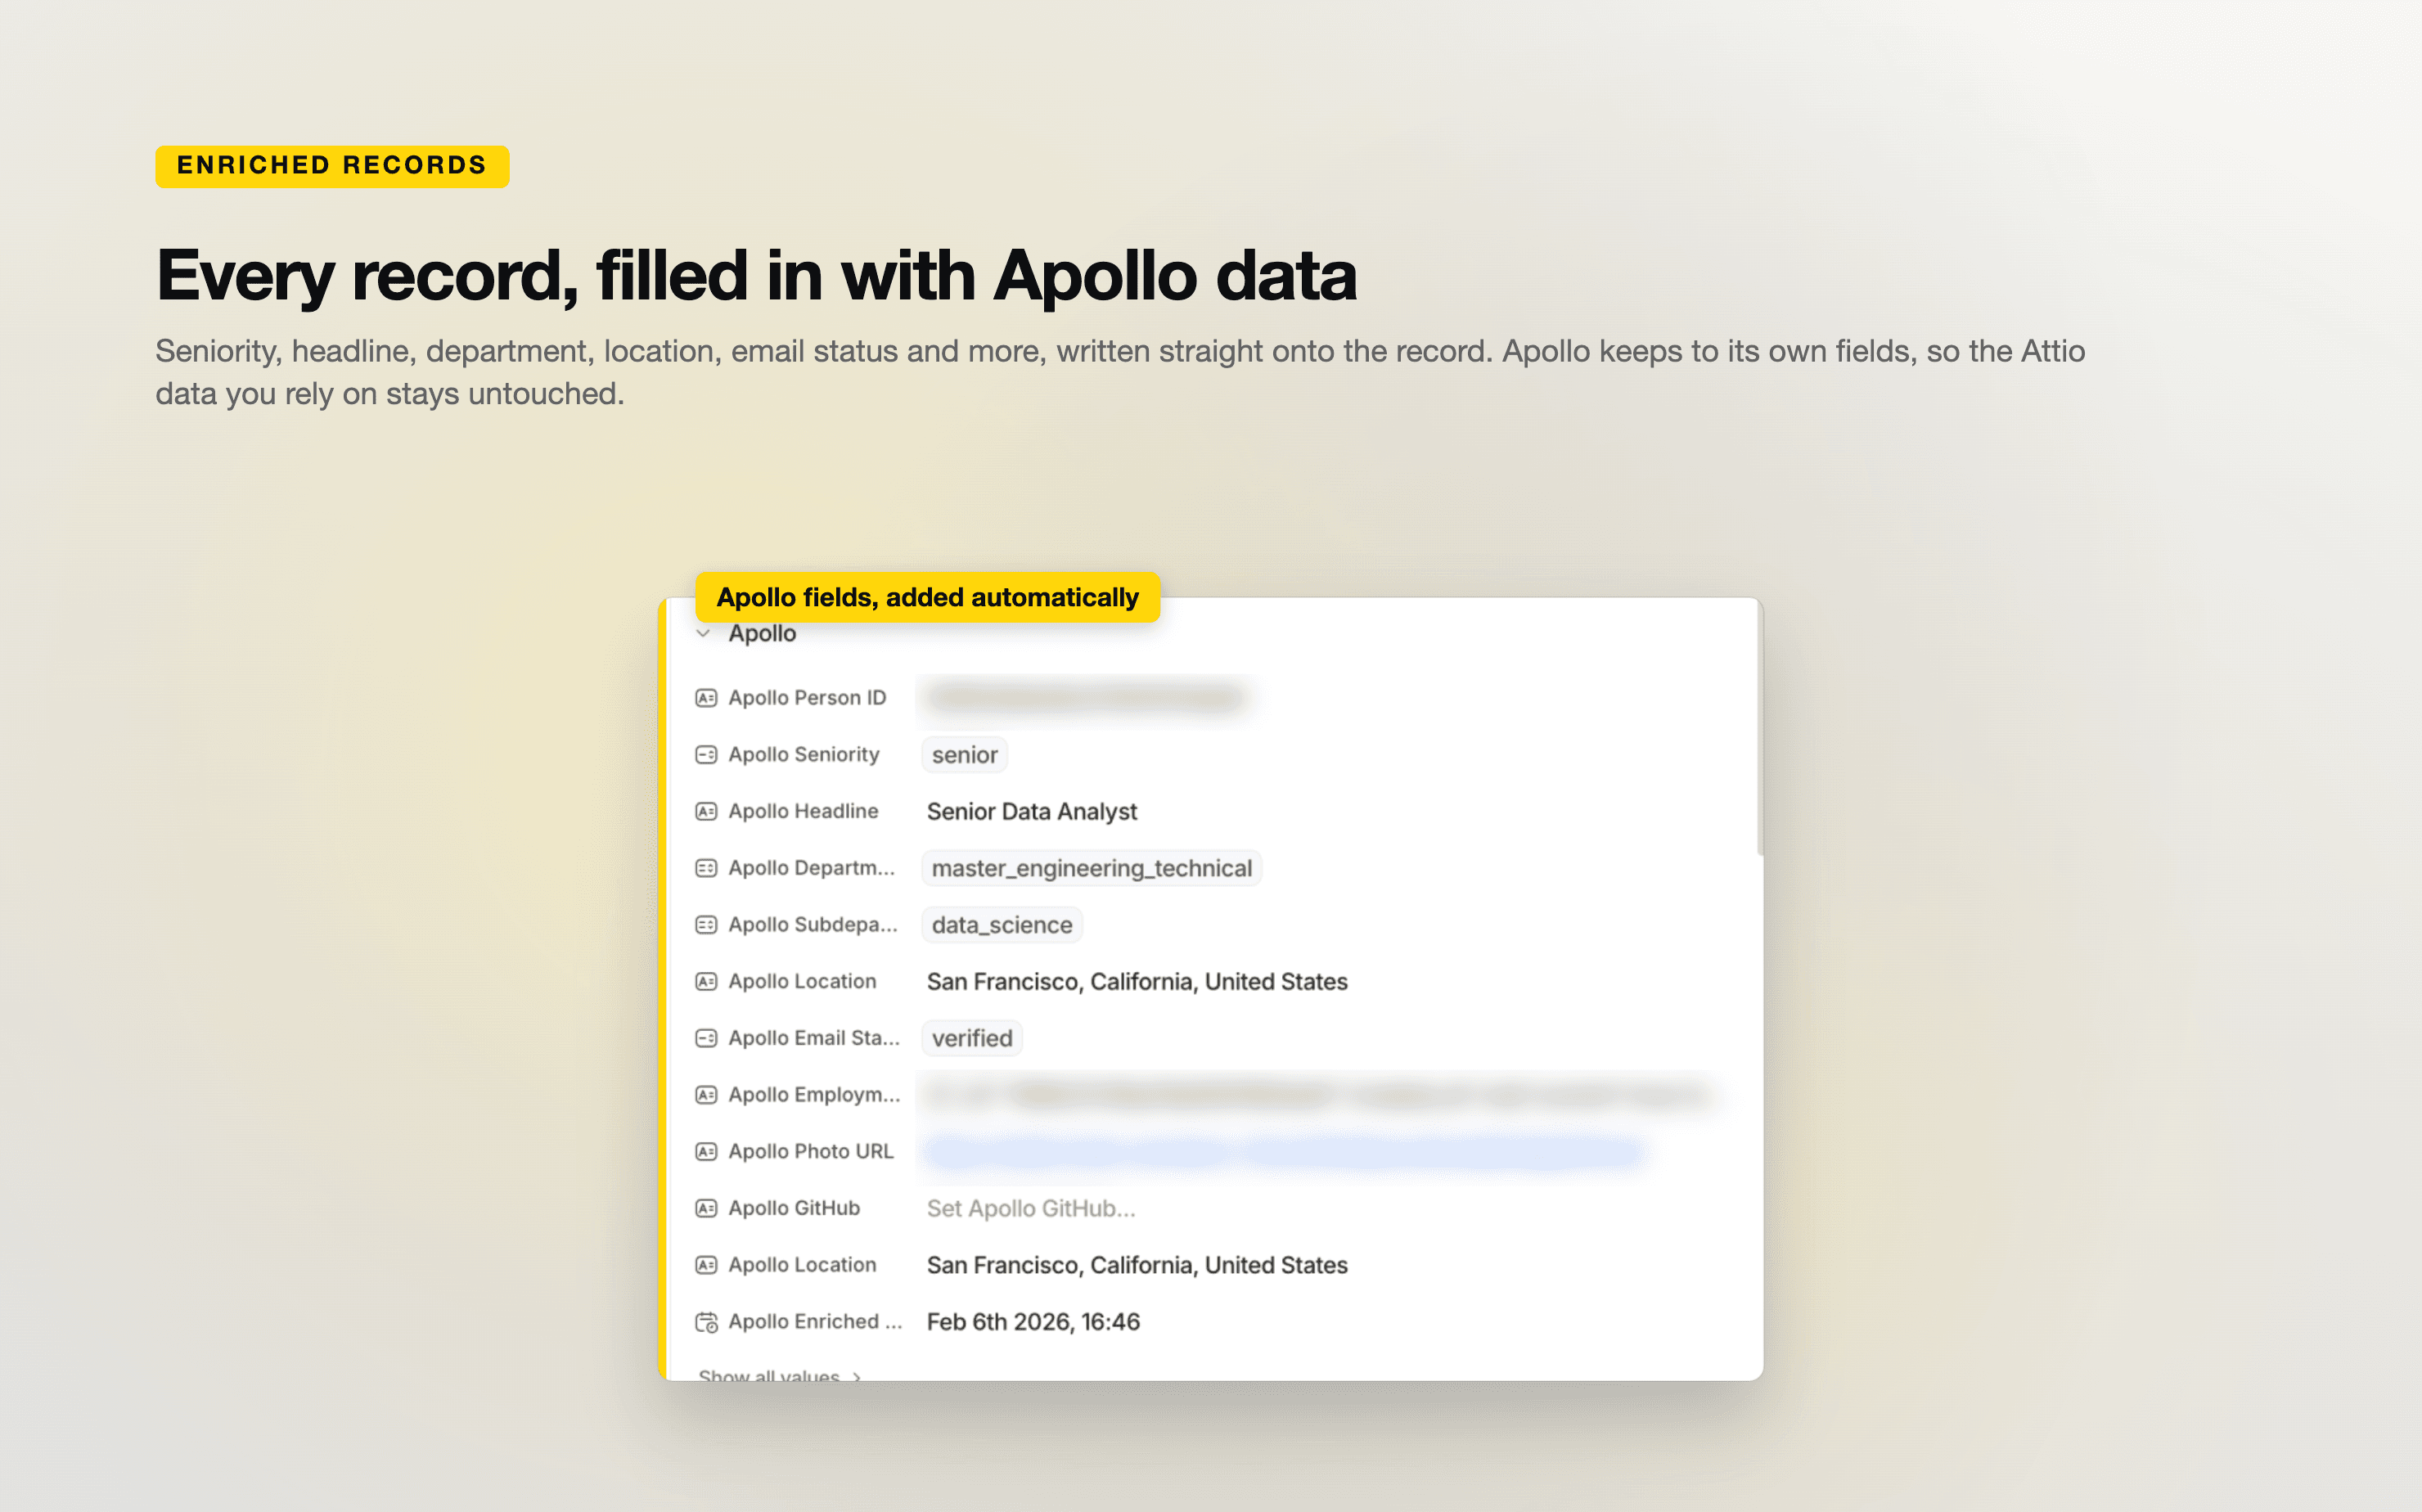
Task: Click the Apollo Departm... multi-select icon
Action: [x=706, y=868]
